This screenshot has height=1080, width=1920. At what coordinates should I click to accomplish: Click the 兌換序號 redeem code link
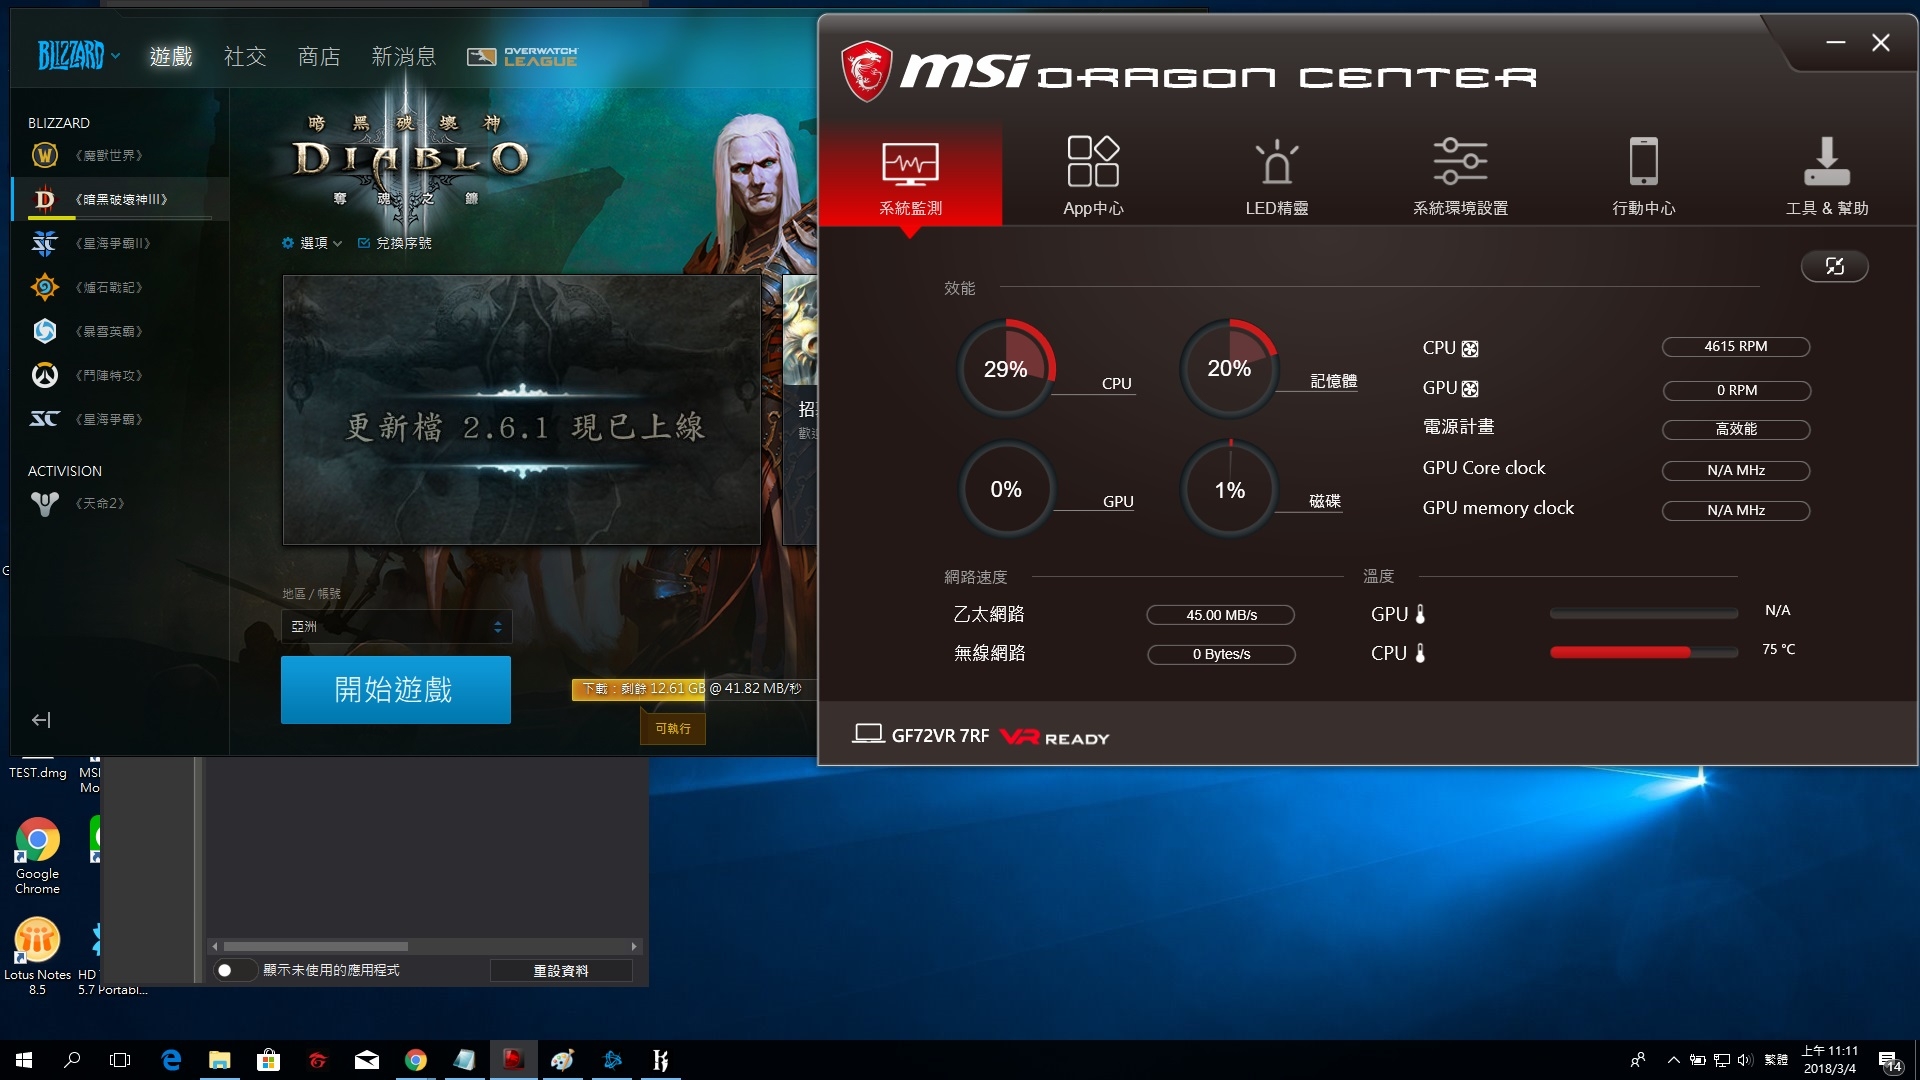pos(395,243)
